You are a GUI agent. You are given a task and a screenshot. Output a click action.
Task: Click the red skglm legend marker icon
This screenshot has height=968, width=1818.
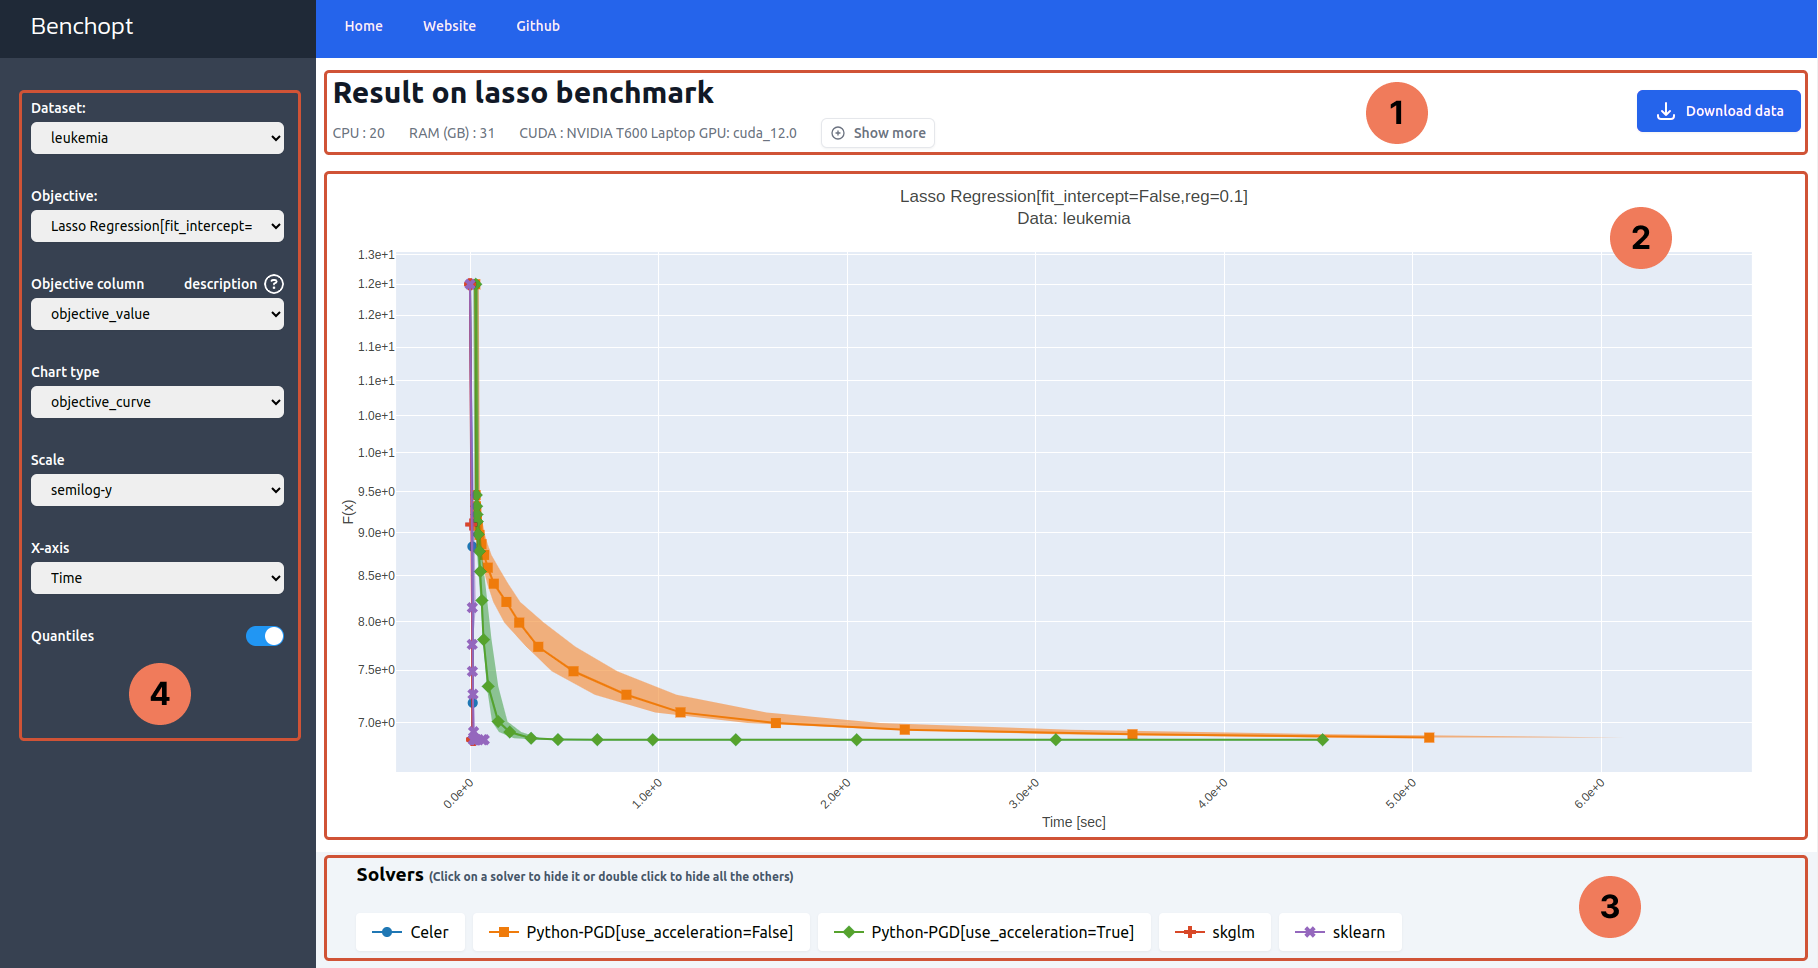pyautogui.click(x=1189, y=932)
